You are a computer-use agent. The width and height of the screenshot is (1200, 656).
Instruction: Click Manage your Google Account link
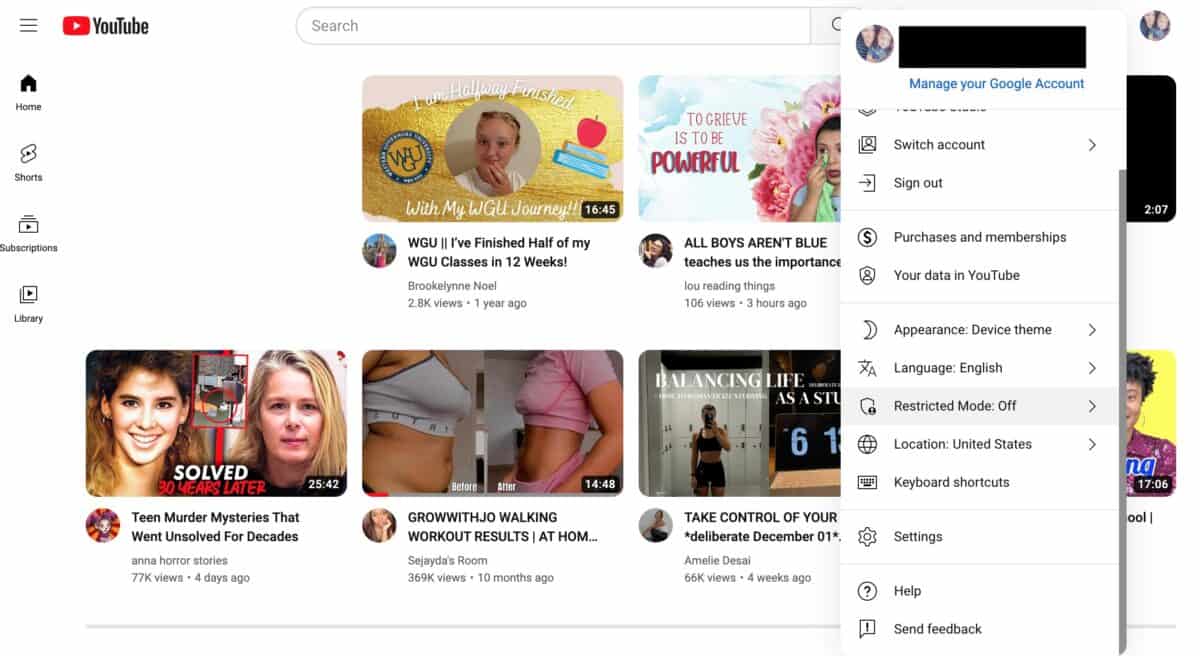pyautogui.click(x=997, y=84)
